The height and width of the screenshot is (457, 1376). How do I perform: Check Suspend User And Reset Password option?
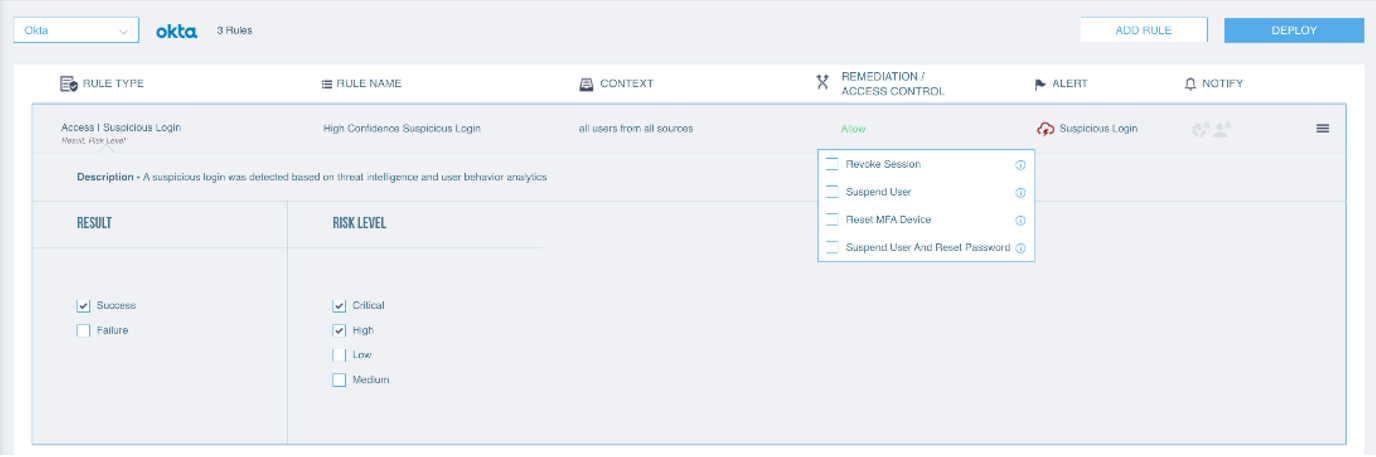pos(832,247)
